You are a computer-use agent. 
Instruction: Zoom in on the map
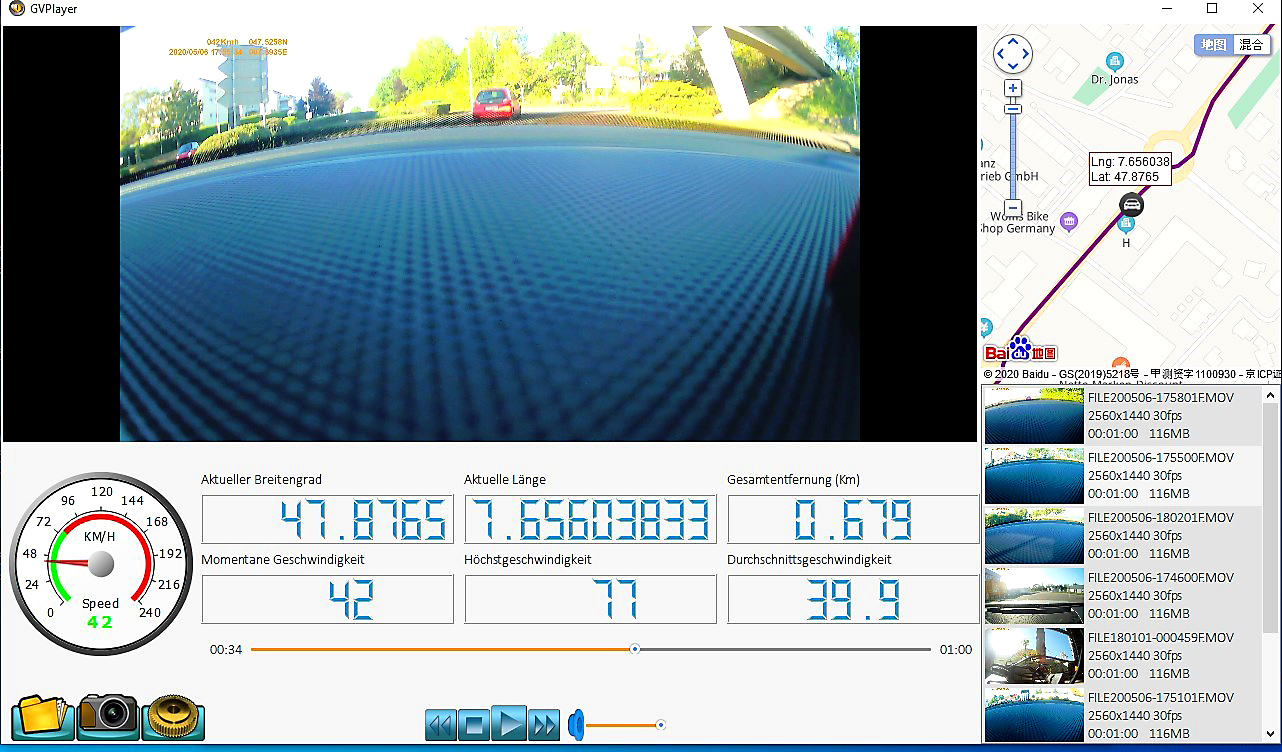click(x=1013, y=88)
